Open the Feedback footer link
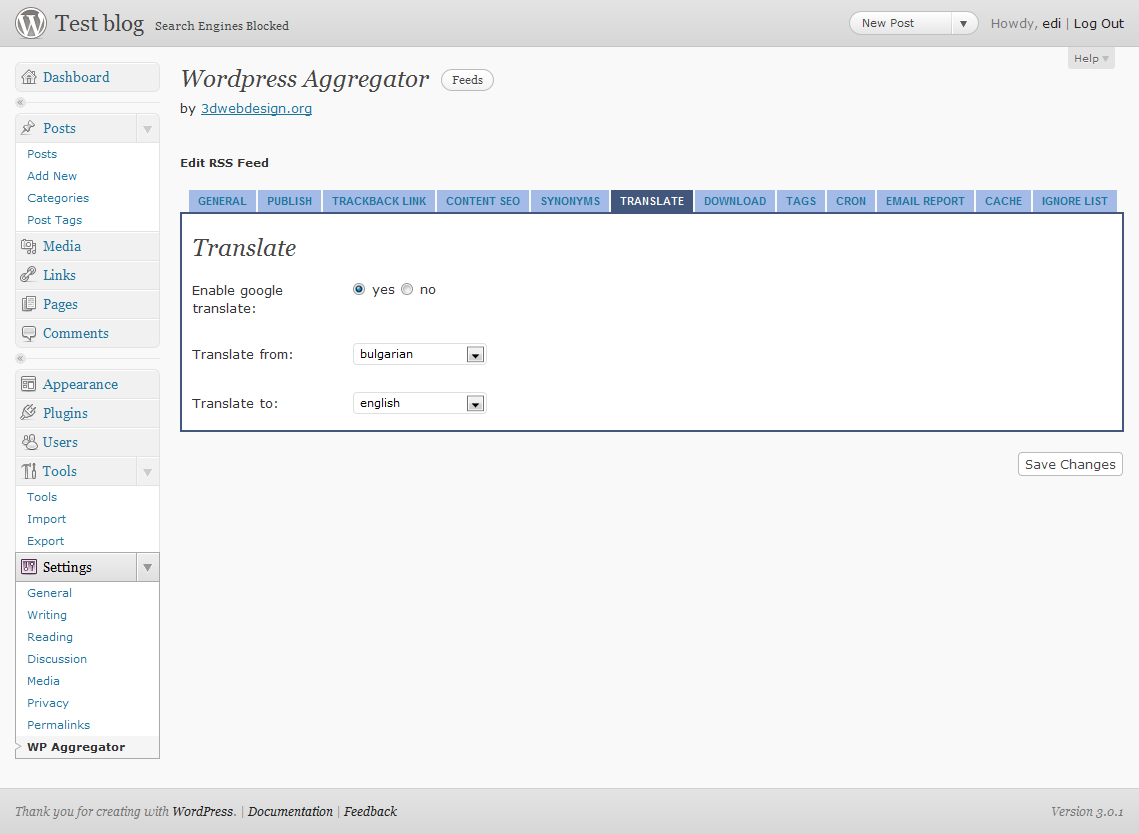 click(370, 811)
